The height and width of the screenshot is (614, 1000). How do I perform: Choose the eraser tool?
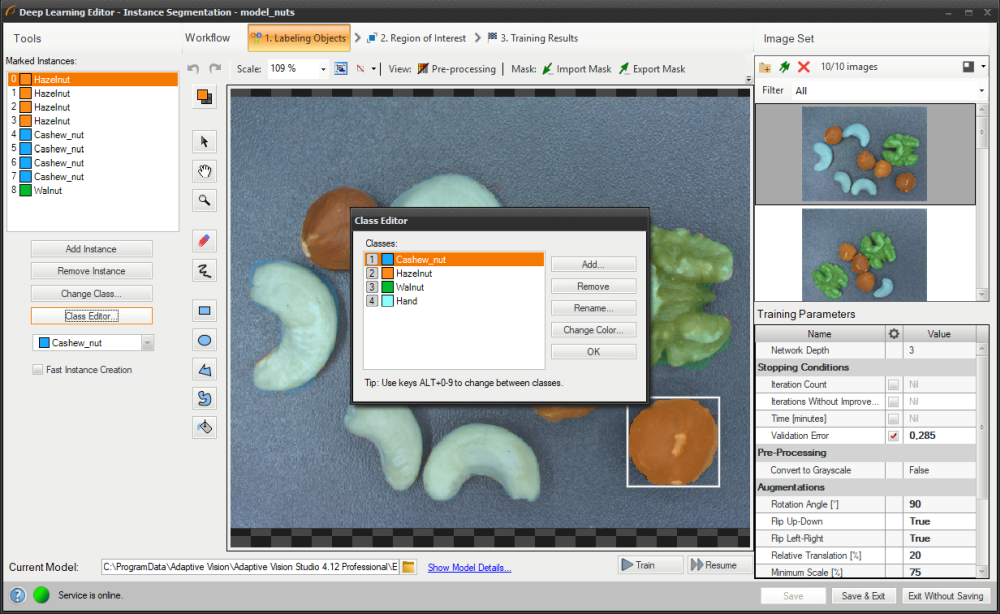point(204,241)
